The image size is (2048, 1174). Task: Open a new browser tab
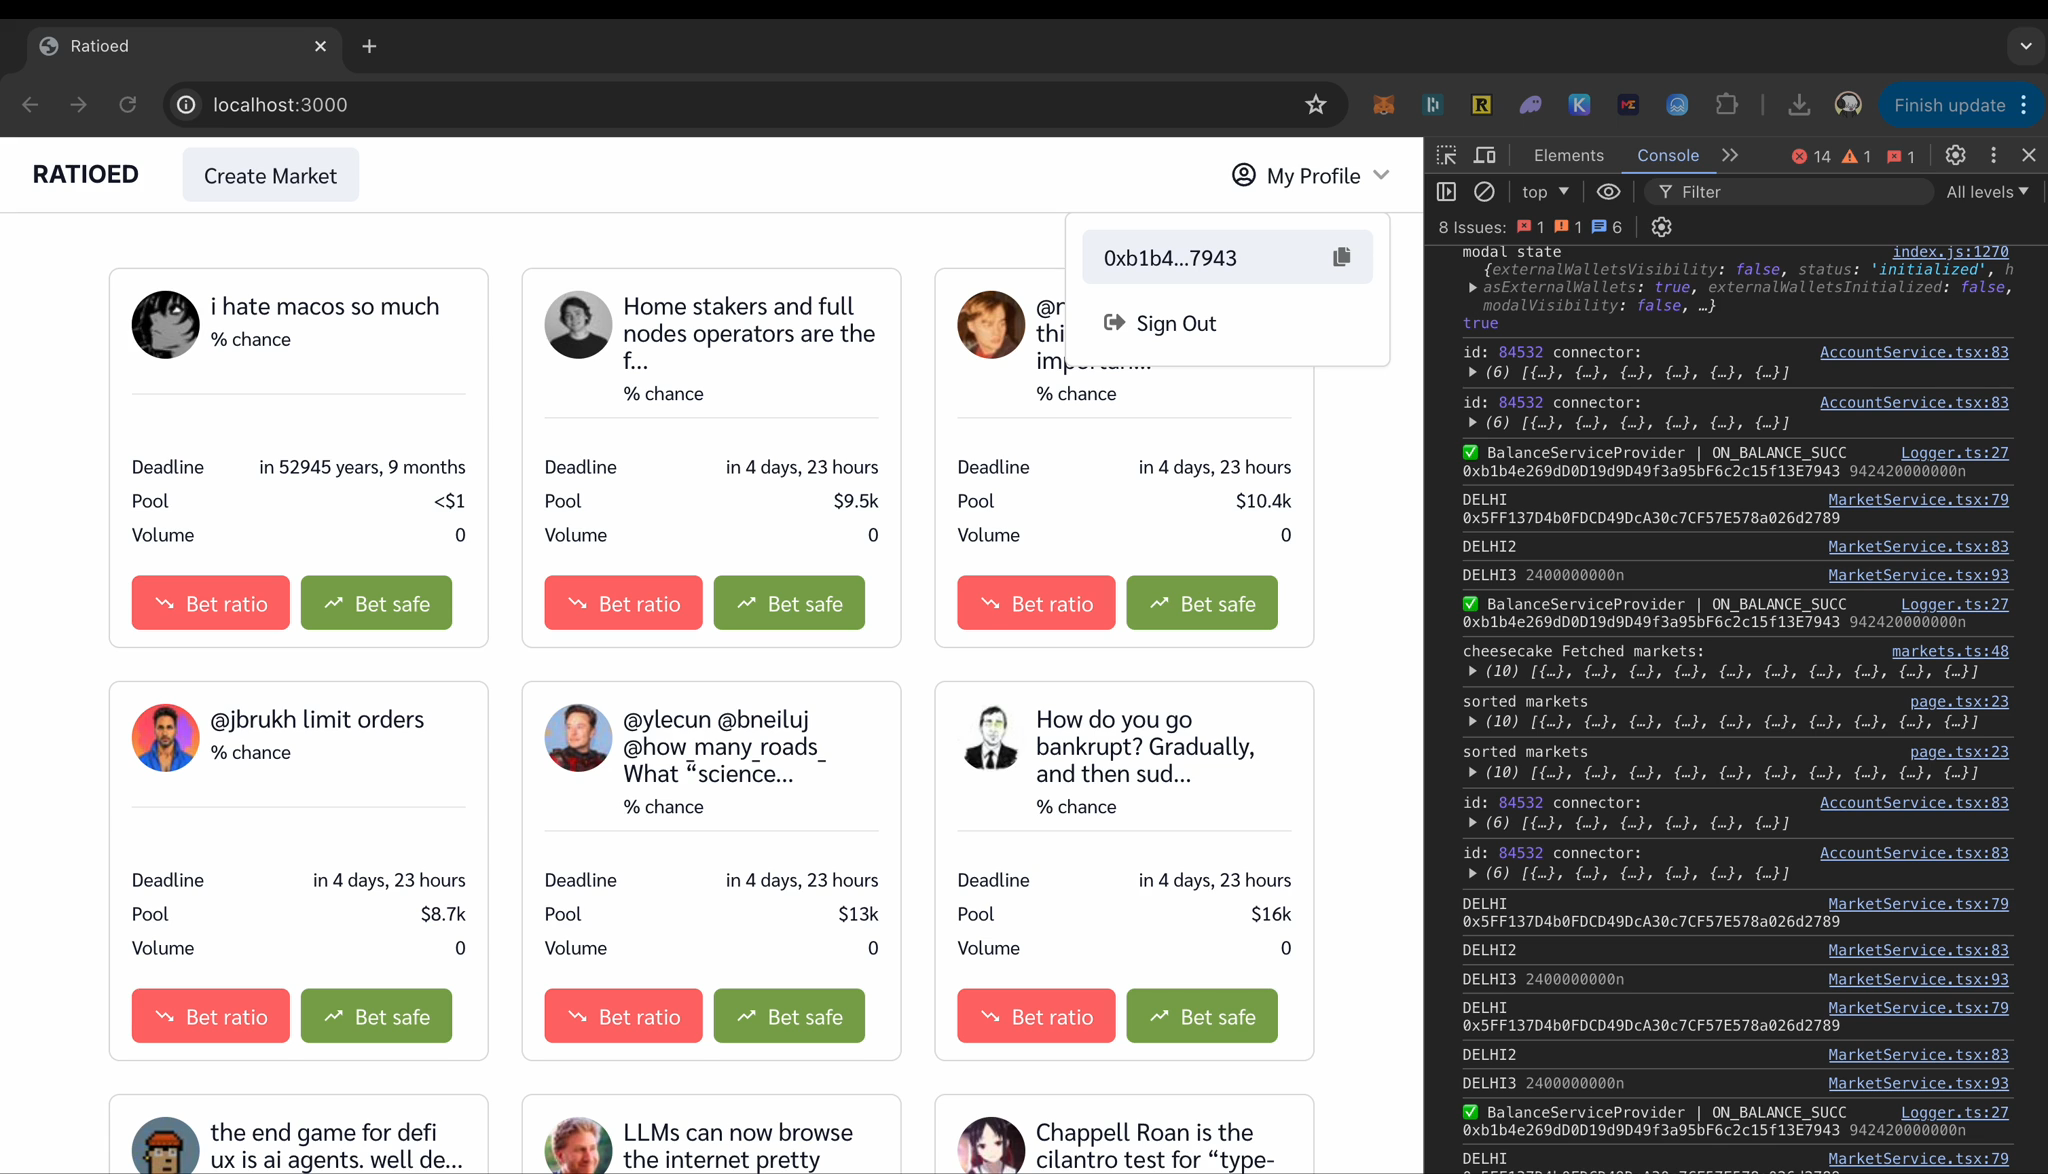click(369, 46)
